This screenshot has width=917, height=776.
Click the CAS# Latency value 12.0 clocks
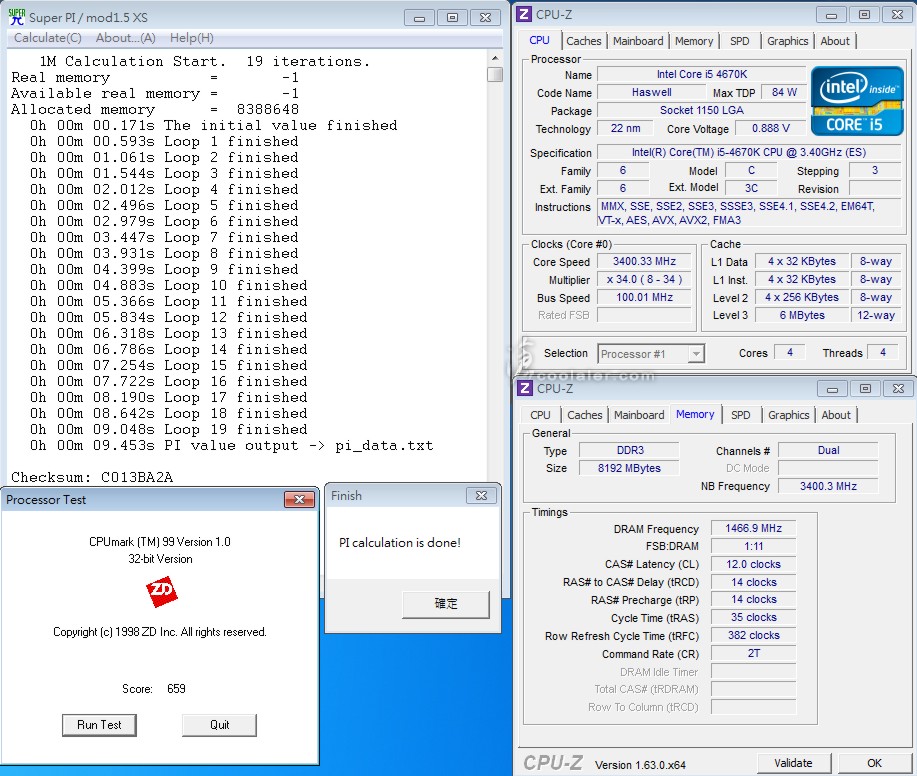[753, 564]
